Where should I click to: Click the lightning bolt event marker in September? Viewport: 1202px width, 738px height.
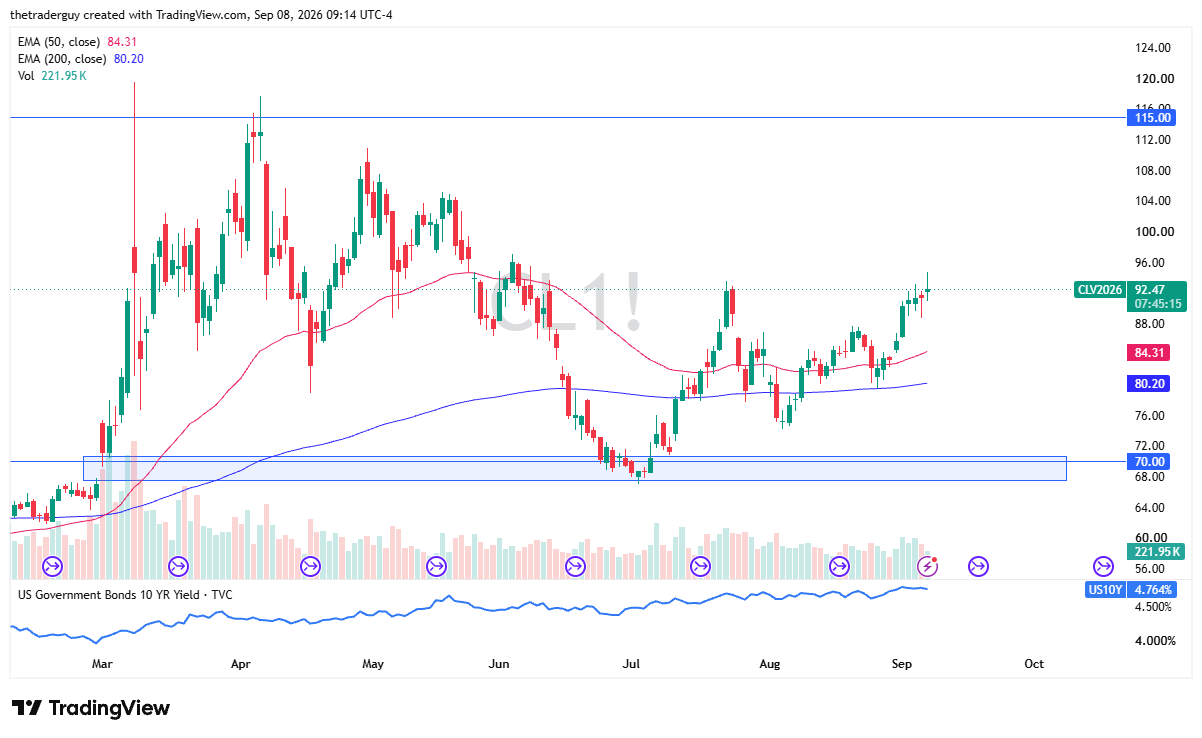pos(928,567)
